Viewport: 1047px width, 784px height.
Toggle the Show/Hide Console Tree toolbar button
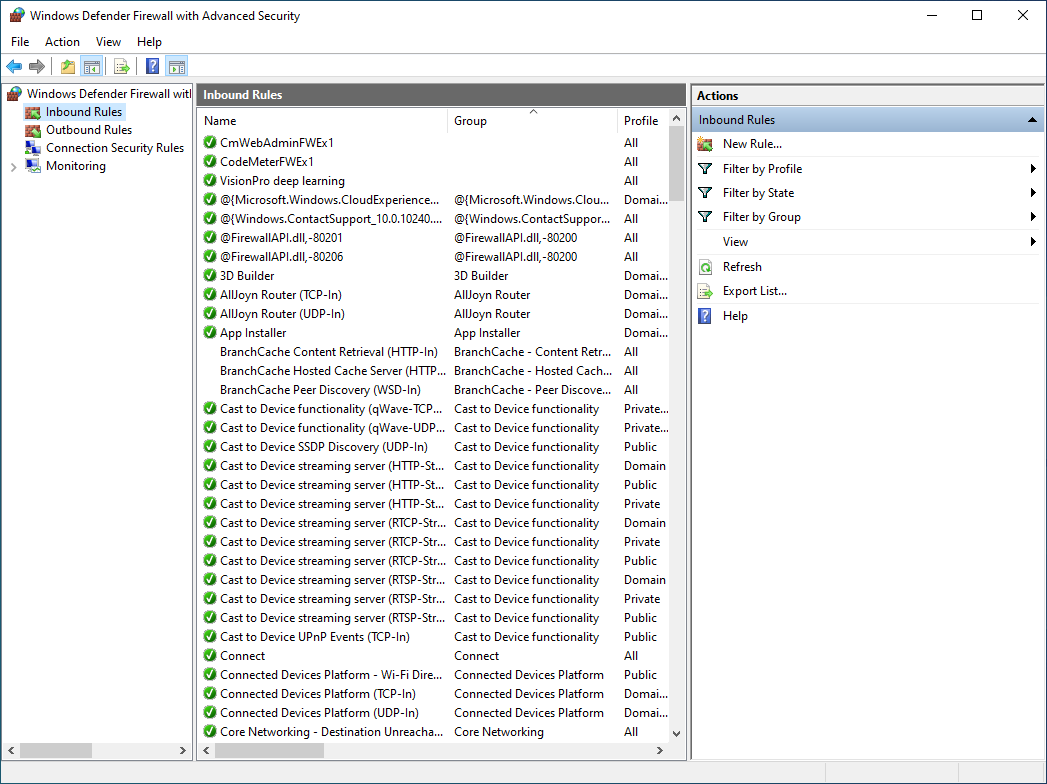click(x=91, y=67)
